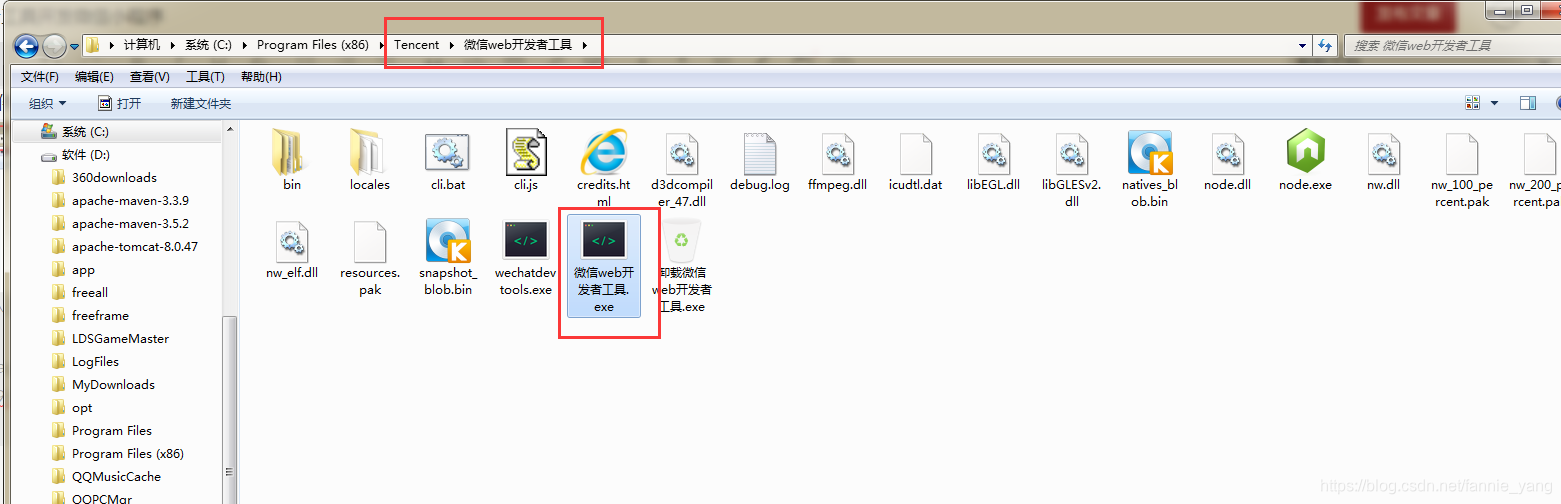Image resolution: width=1561 pixels, height=504 pixels.
Task: Select 系统 (C:) in navigation pane
Action: click(x=85, y=132)
